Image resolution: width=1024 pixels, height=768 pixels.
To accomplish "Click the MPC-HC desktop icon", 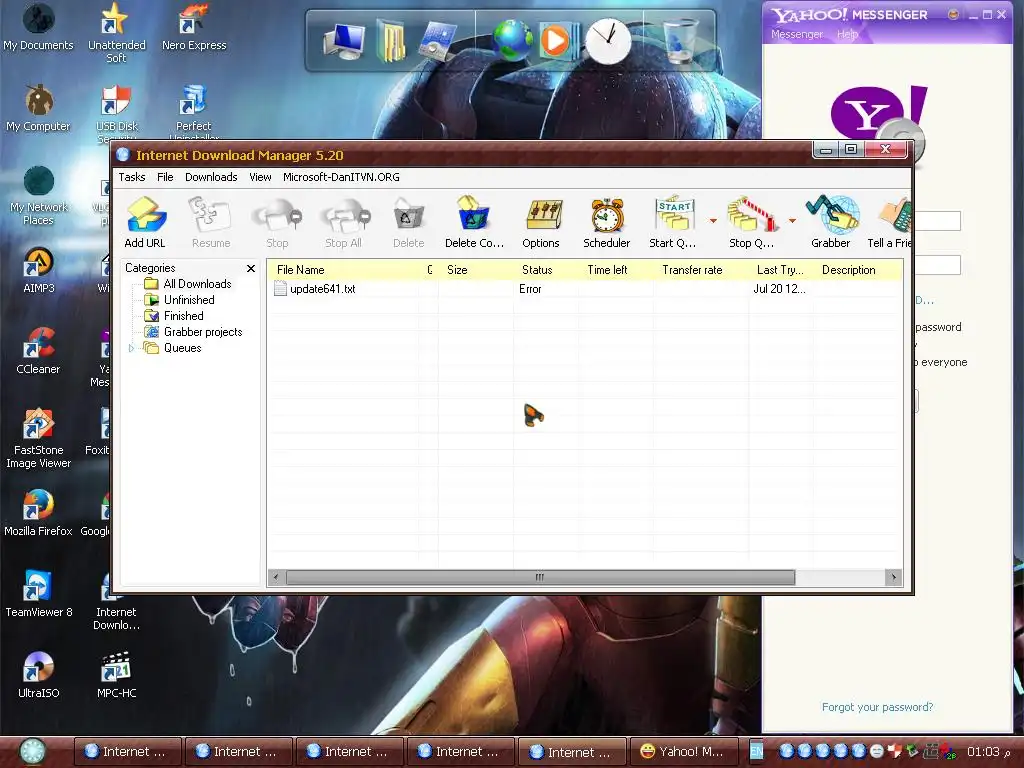I will tap(116, 675).
